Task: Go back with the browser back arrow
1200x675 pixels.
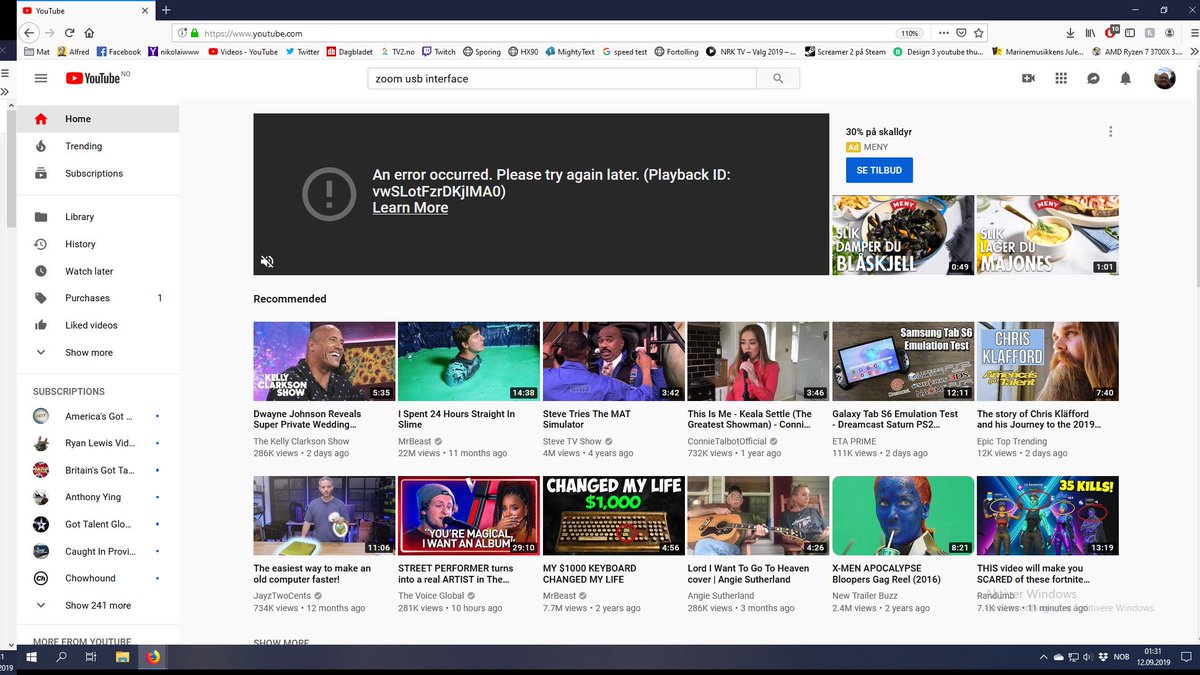Action: tap(27, 33)
